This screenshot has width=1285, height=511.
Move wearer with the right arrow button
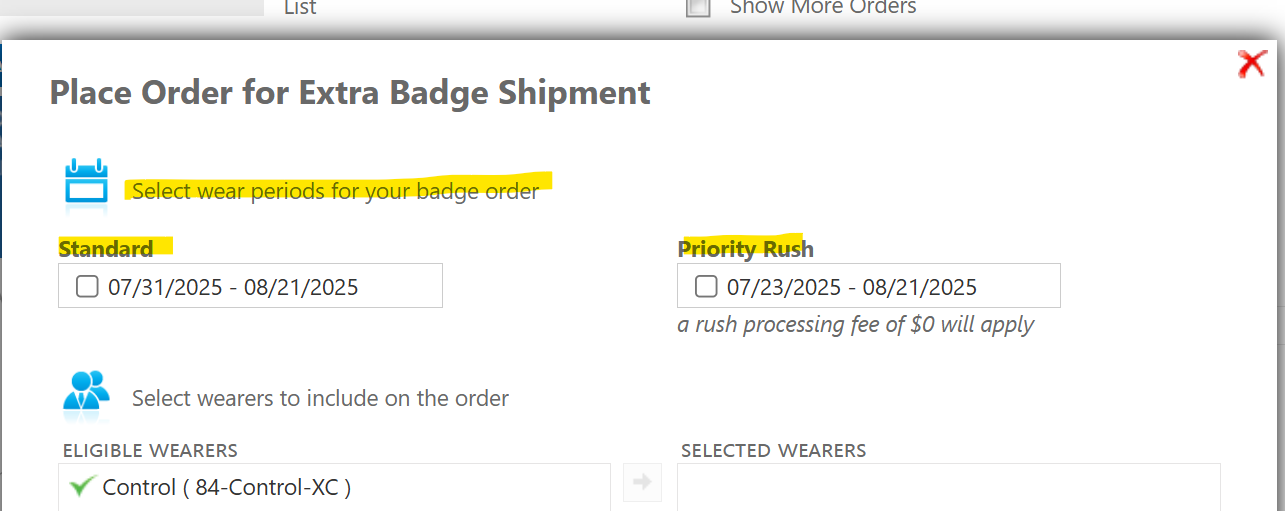(642, 482)
